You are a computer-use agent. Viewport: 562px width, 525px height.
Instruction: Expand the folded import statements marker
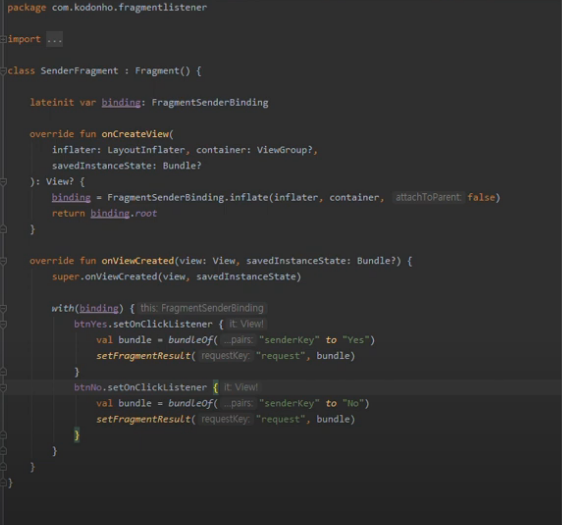coord(3,39)
